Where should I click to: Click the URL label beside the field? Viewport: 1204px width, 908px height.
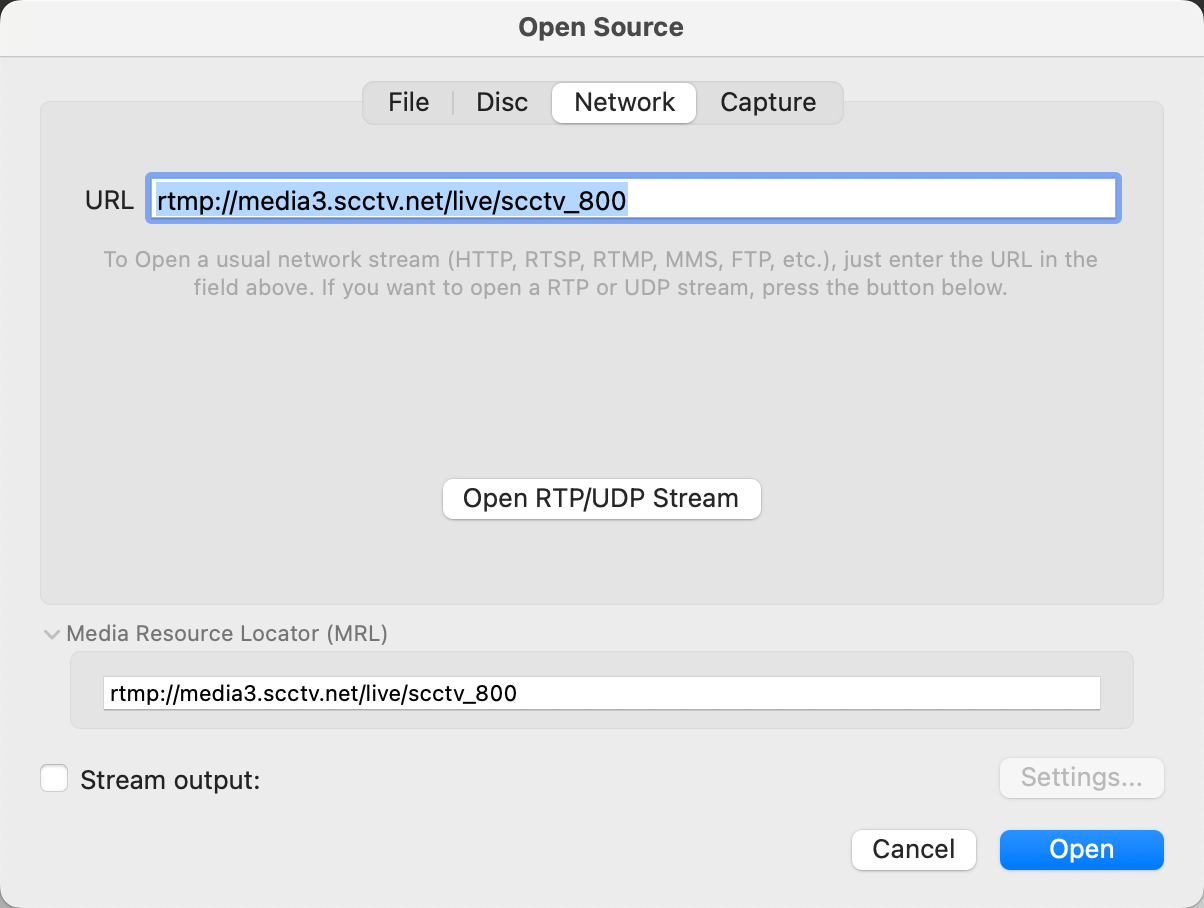click(109, 200)
